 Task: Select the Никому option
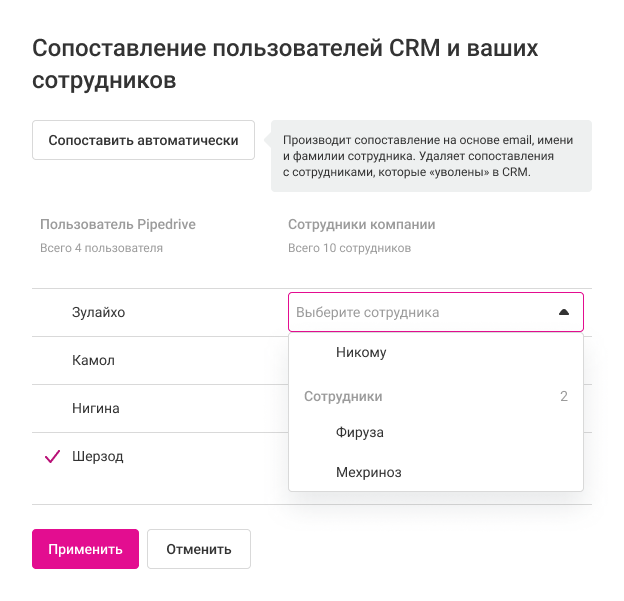click(x=361, y=352)
